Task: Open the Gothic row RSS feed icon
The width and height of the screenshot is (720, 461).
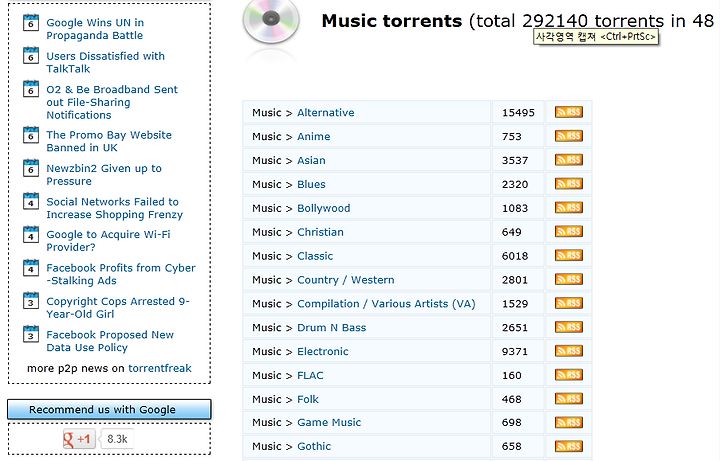Action: tap(568, 446)
